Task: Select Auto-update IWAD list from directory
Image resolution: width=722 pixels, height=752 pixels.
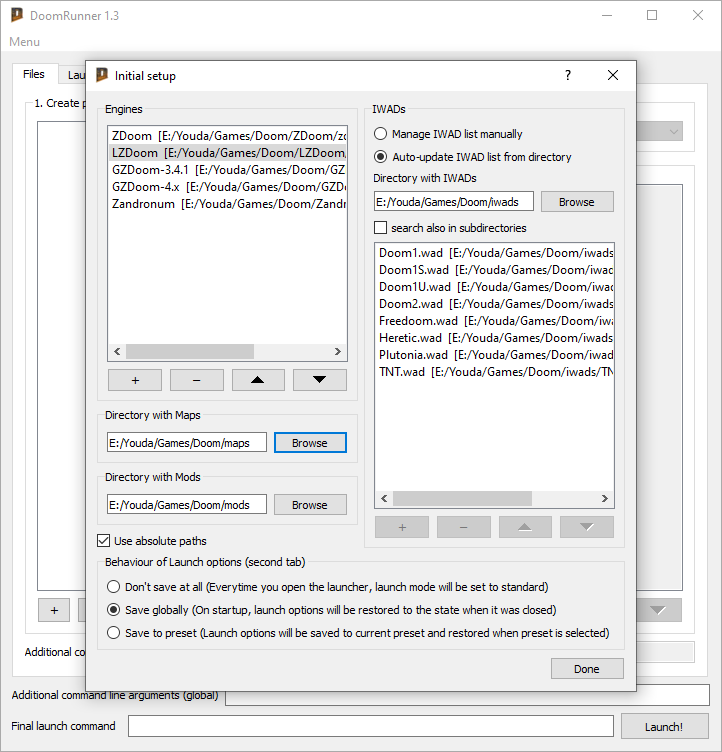Action: pyautogui.click(x=473, y=157)
